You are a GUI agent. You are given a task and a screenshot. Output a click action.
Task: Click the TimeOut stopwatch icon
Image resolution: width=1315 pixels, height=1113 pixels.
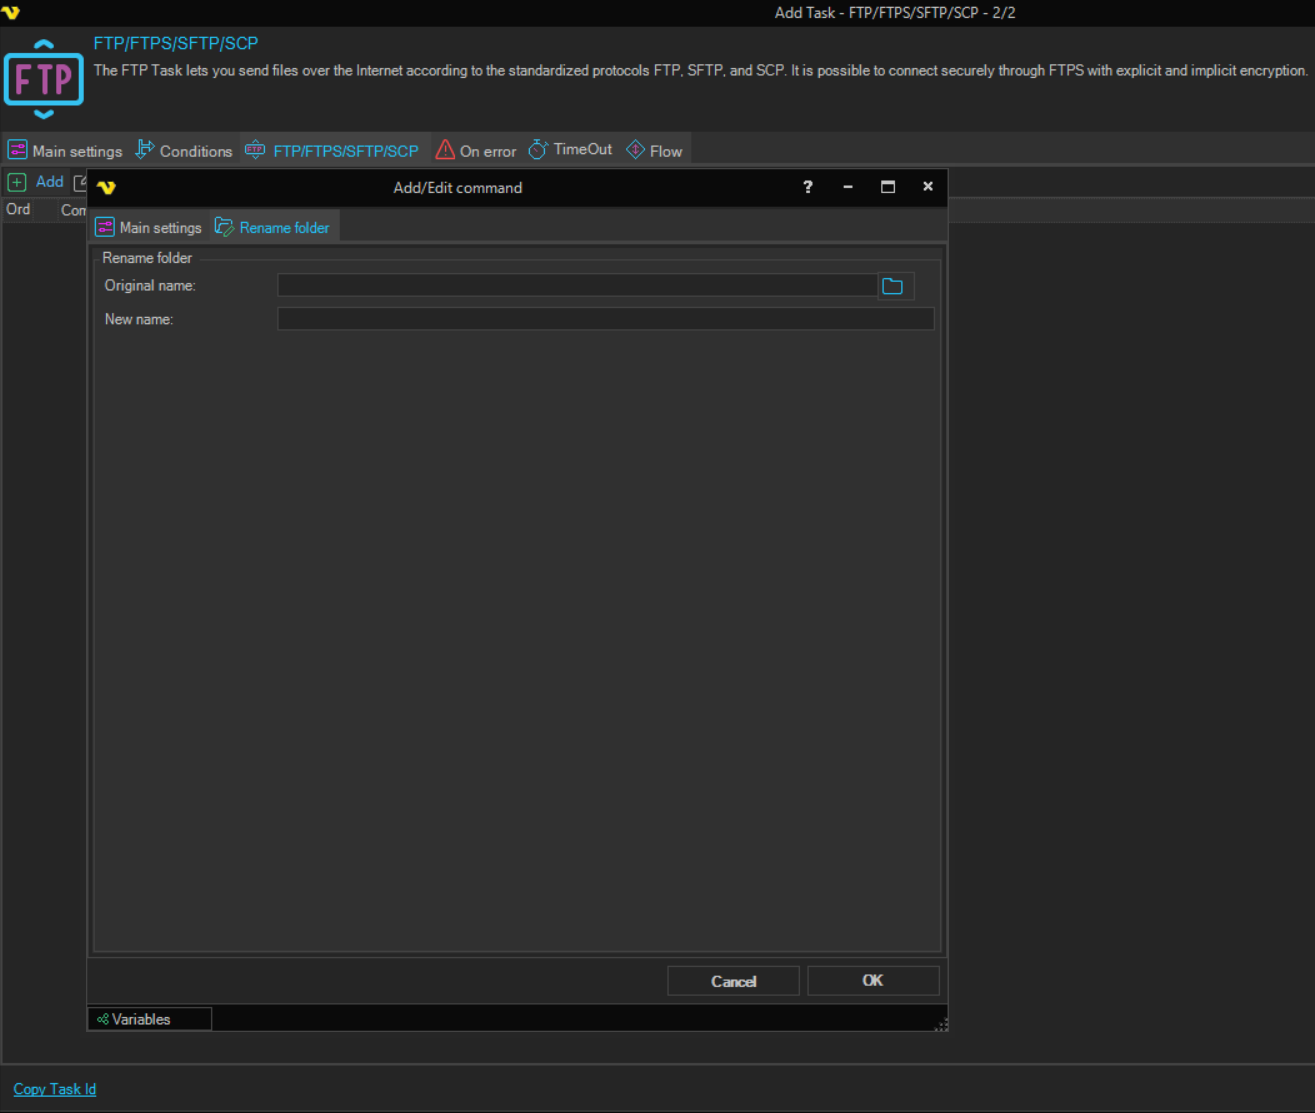pyautogui.click(x=538, y=150)
